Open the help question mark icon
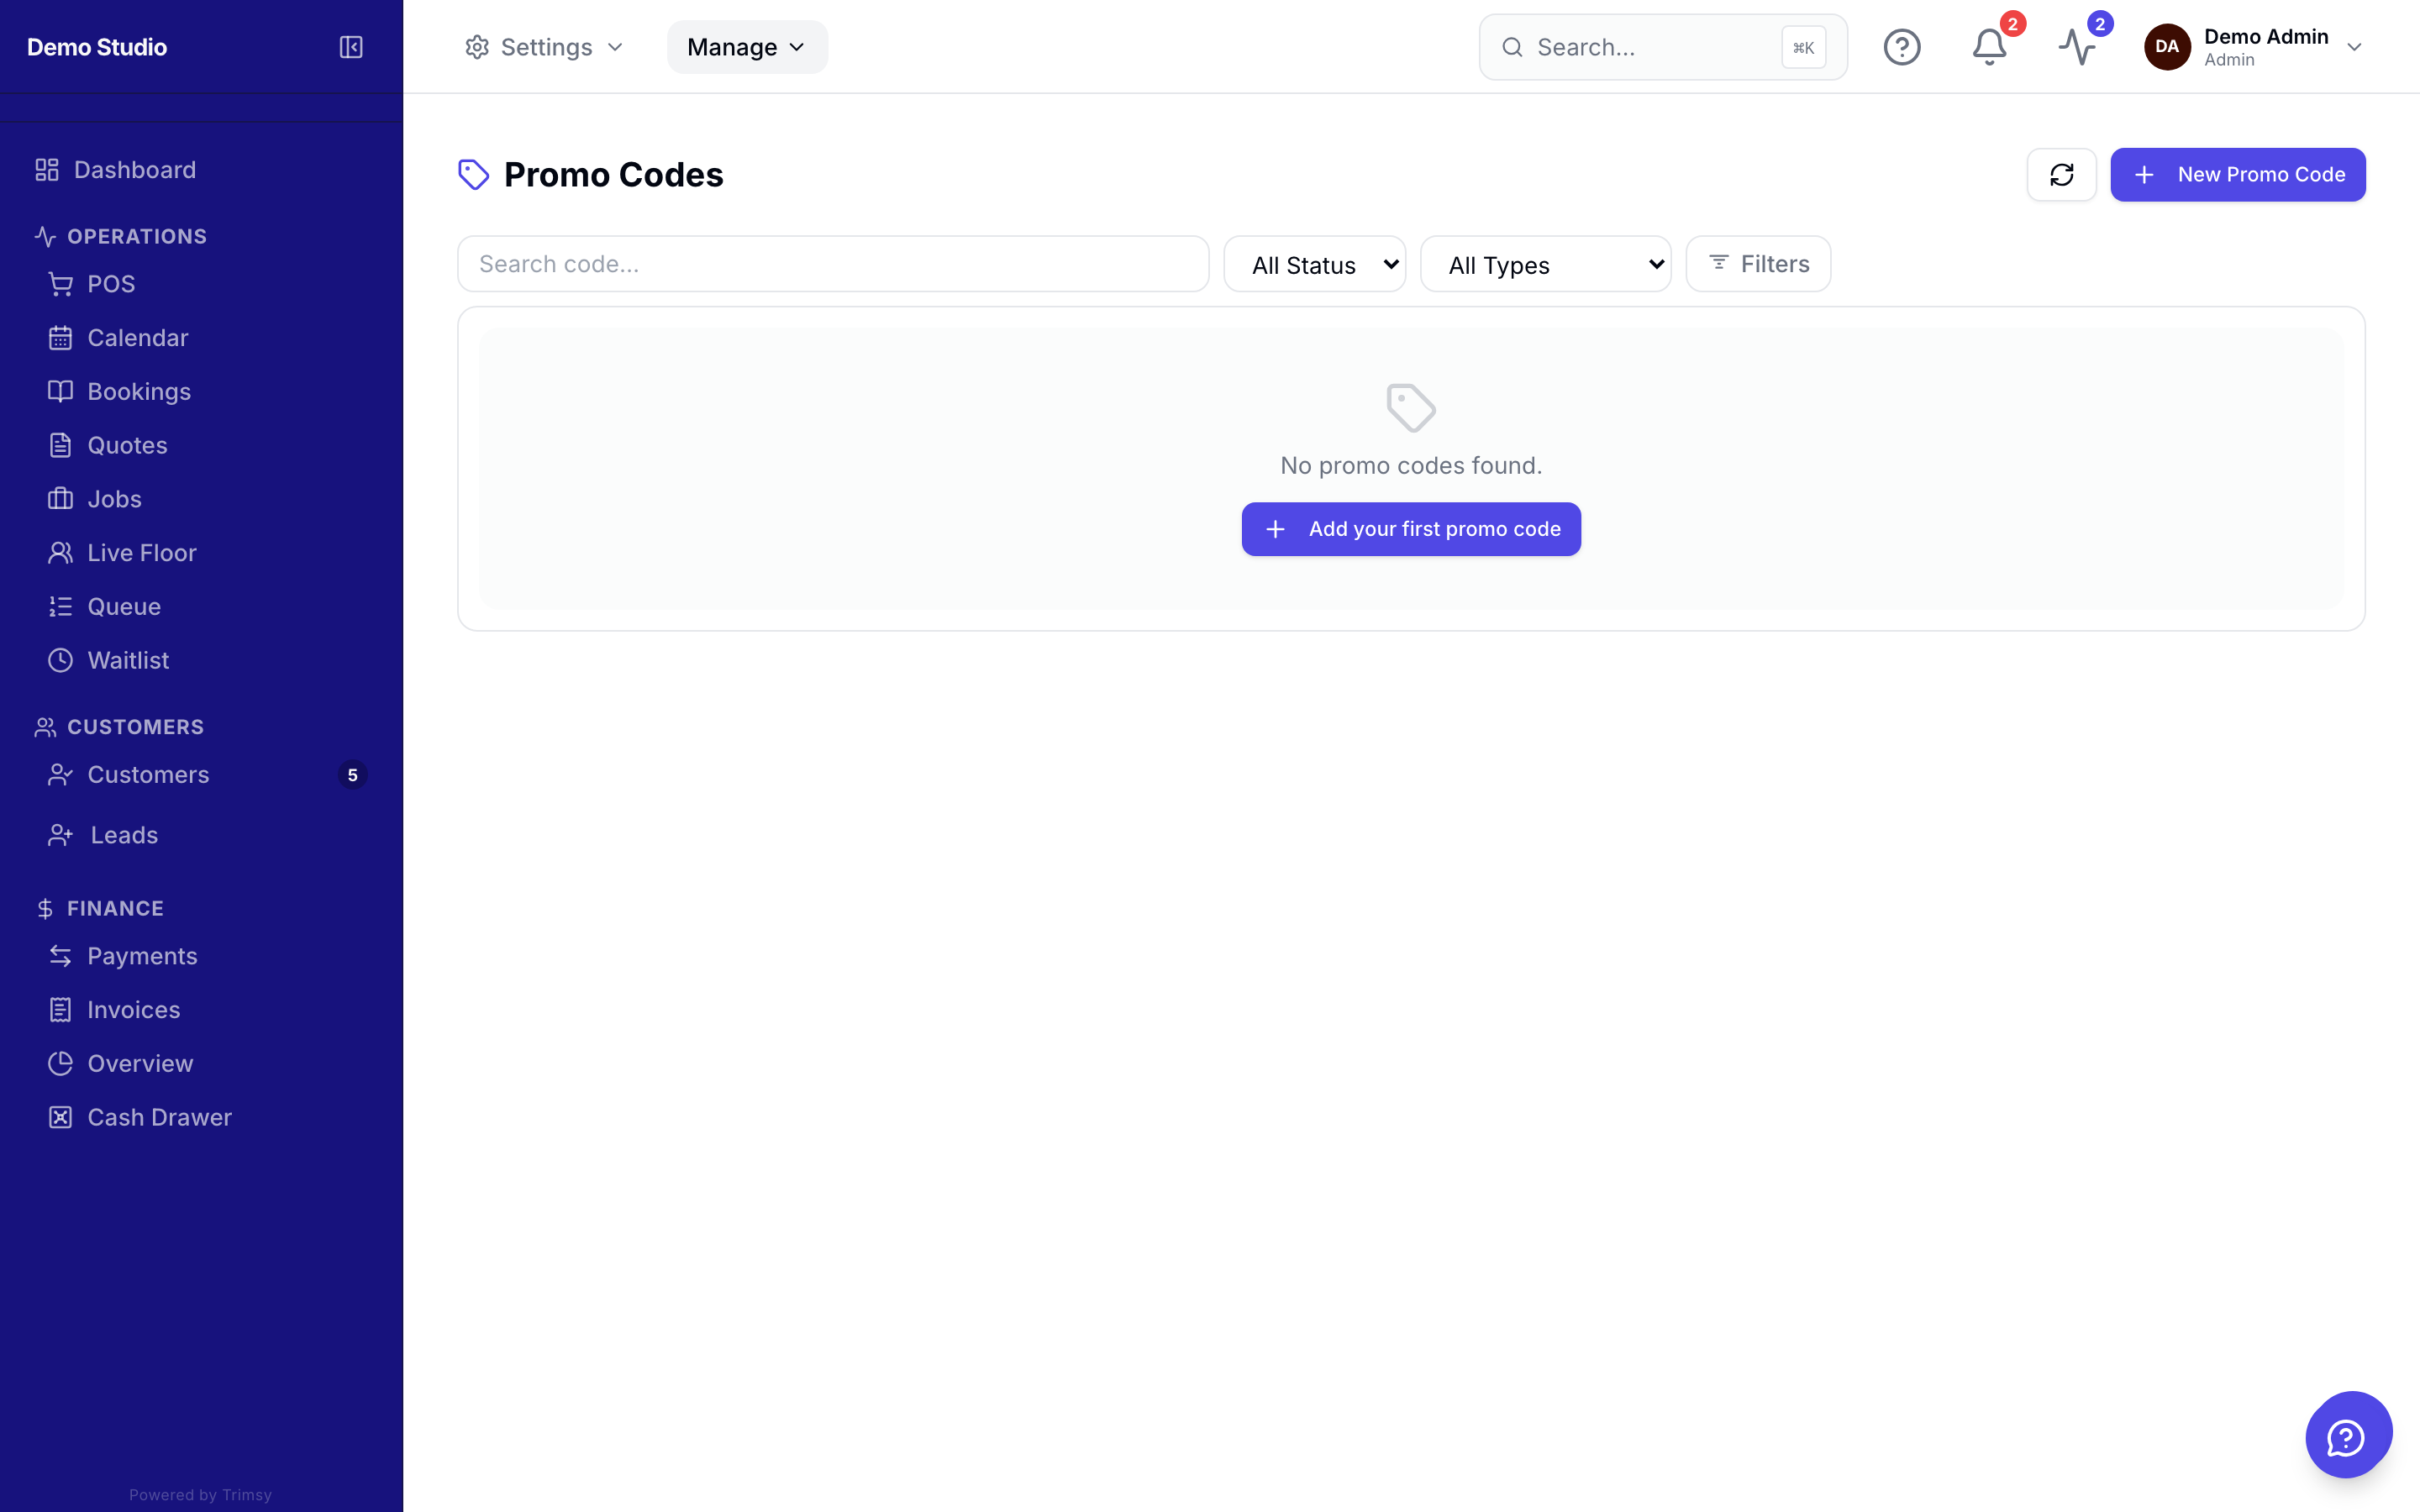Image resolution: width=2420 pixels, height=1512 pixels. coord(1902,47)
